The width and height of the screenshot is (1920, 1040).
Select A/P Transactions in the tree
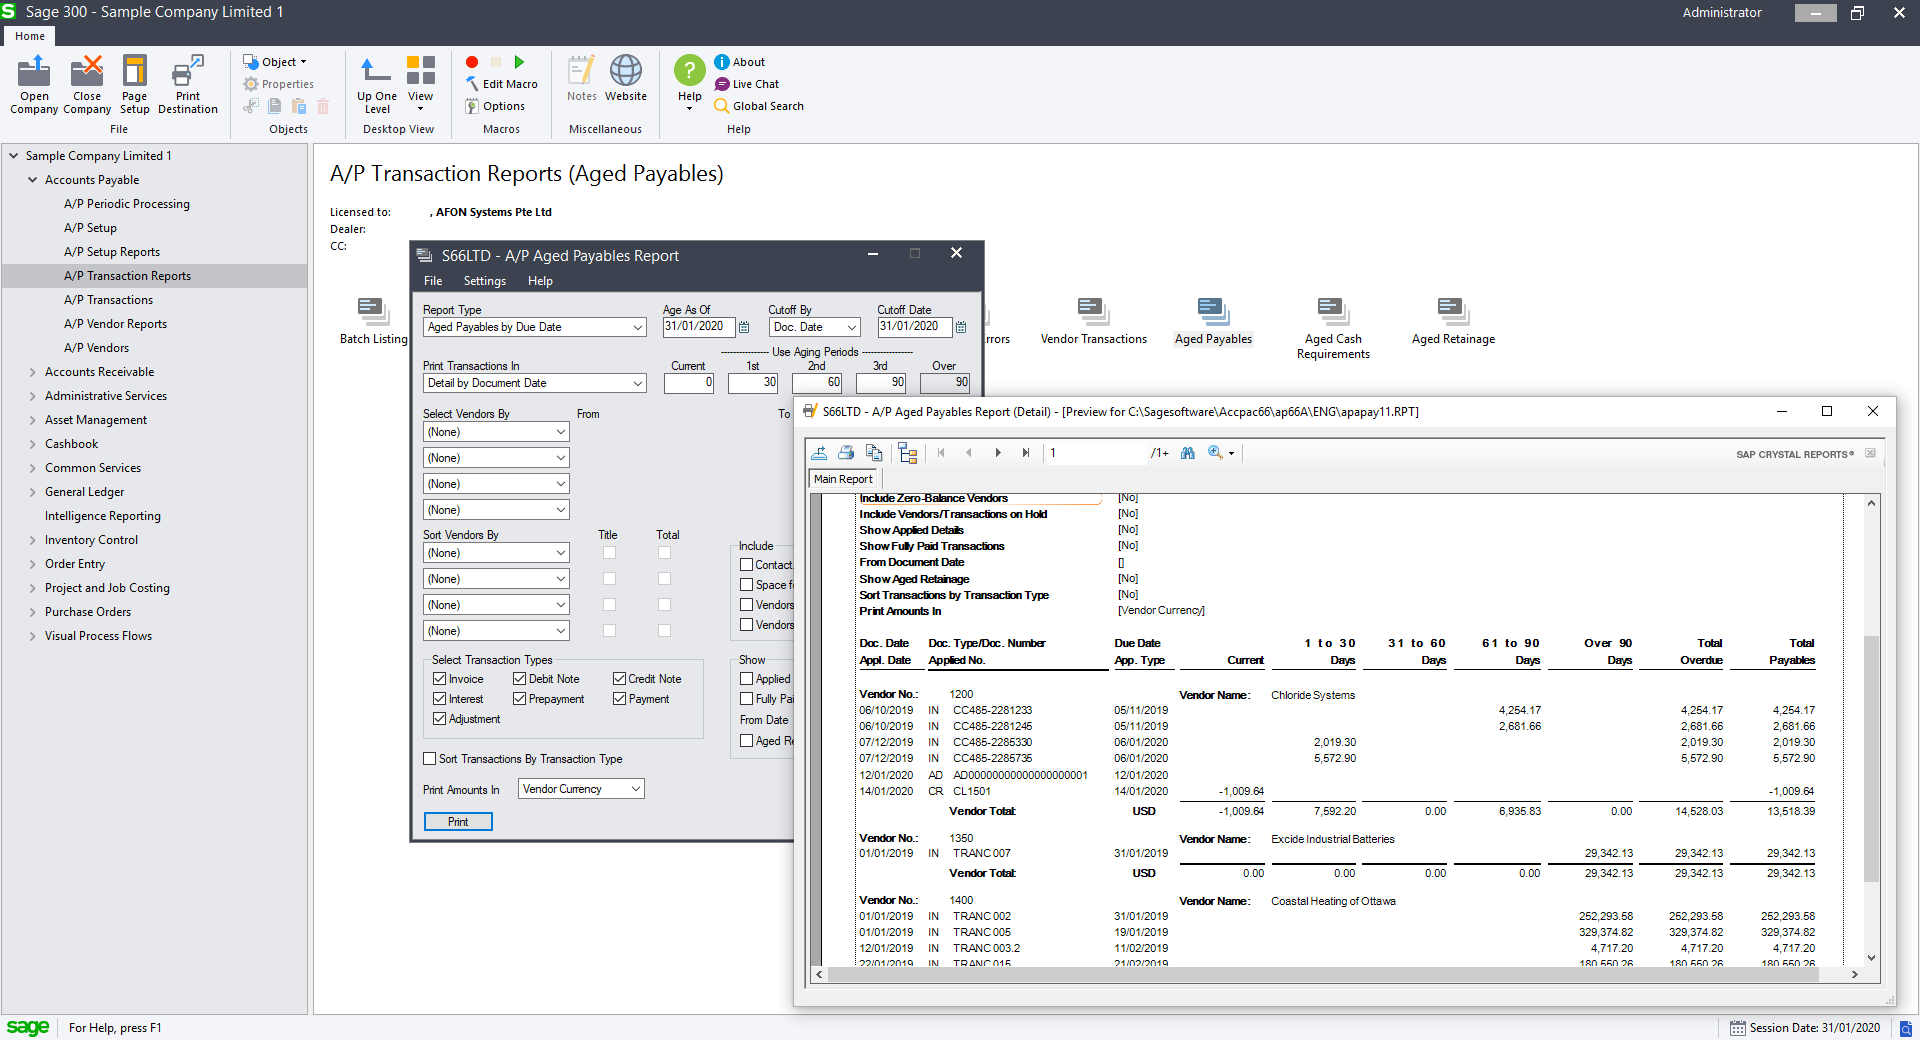(108, 300)
